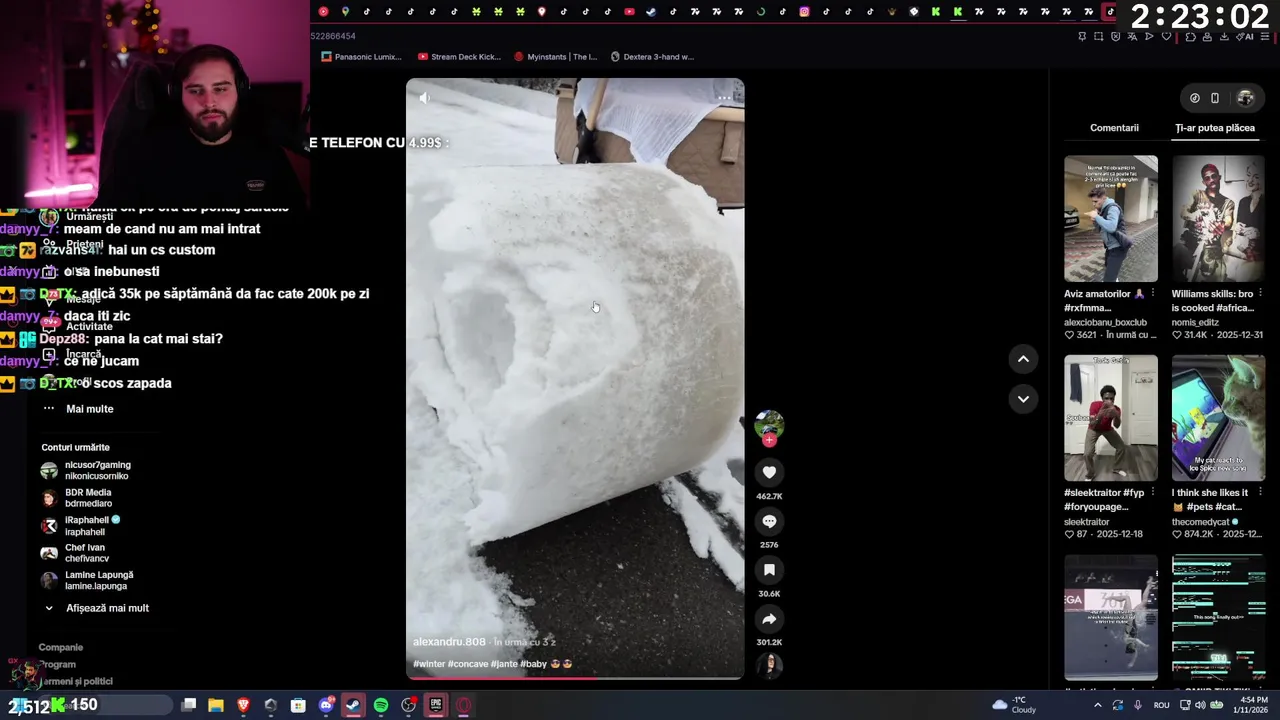Screen dimensions: 1280x720
Task: Open Lamine Lapungă followed account
Action: coord(87,580)
